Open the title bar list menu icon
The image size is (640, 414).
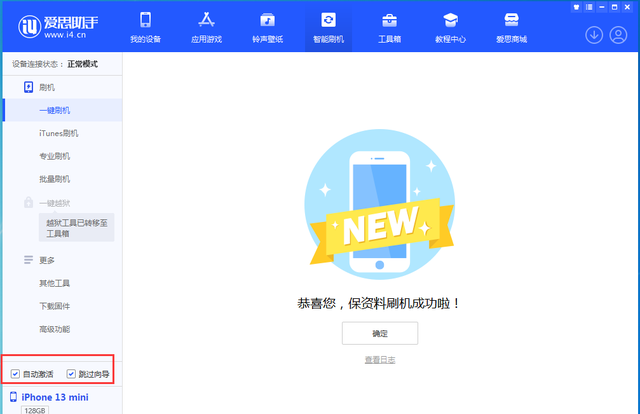(x=589, y=7)
